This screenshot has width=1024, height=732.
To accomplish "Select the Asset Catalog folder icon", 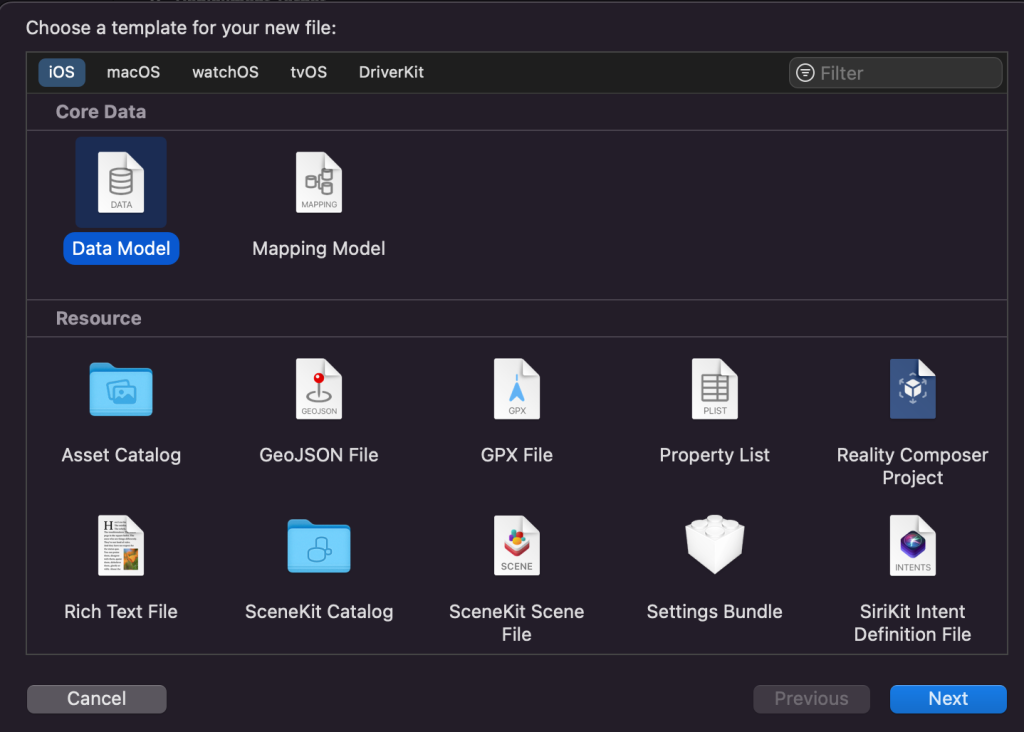I will point(121,389).
